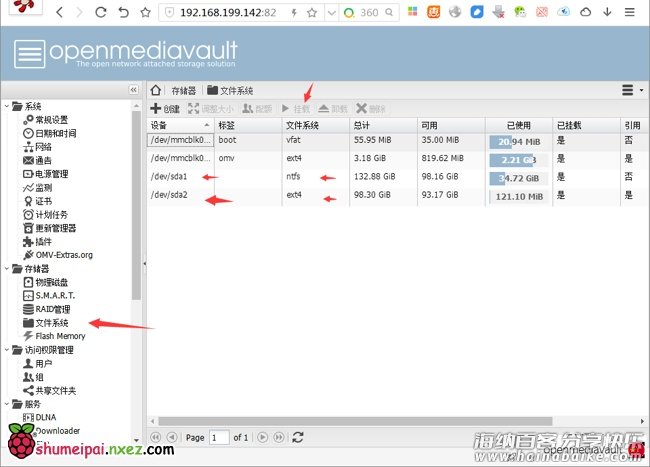Go to first page of grid
The height and width of the screenshot is (467, 650).
155,437
